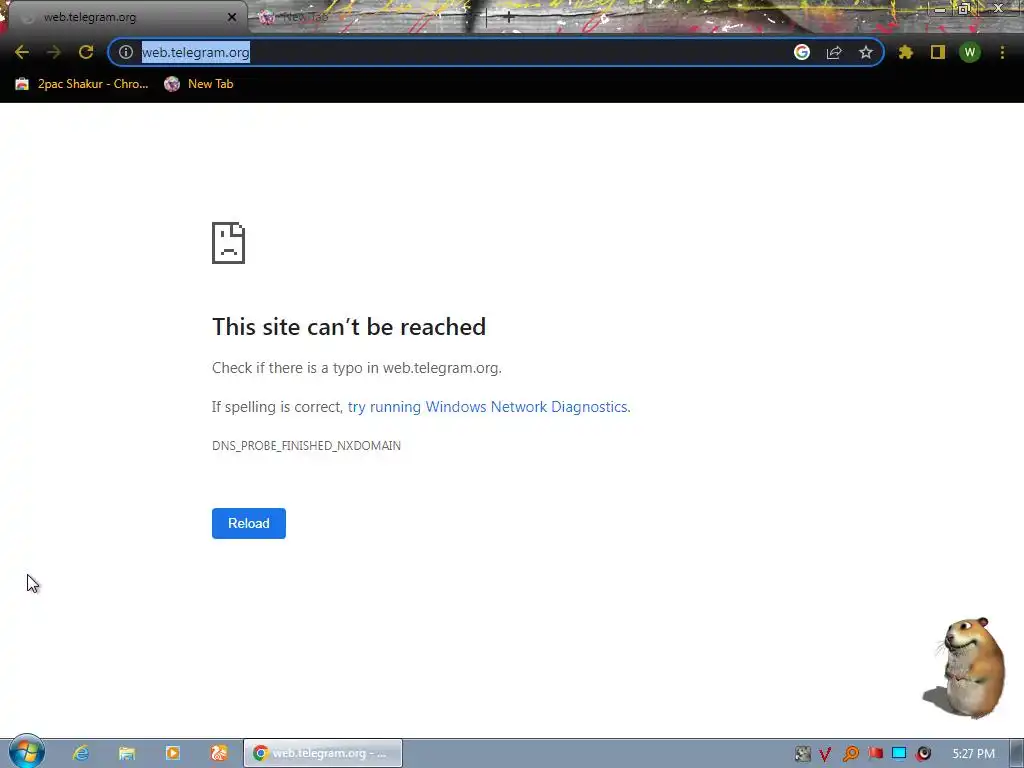Open the clock showing 5:27 PM
1024x768 pixels.
point(973,754)
